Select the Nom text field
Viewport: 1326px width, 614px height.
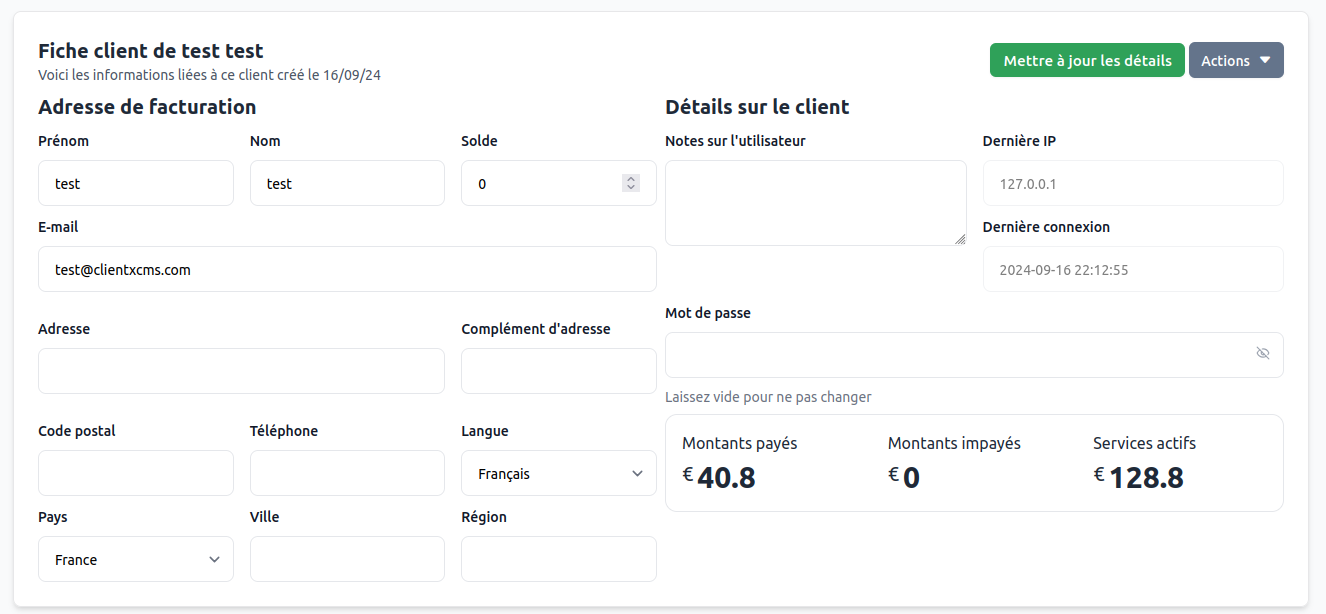coord(347,184)
